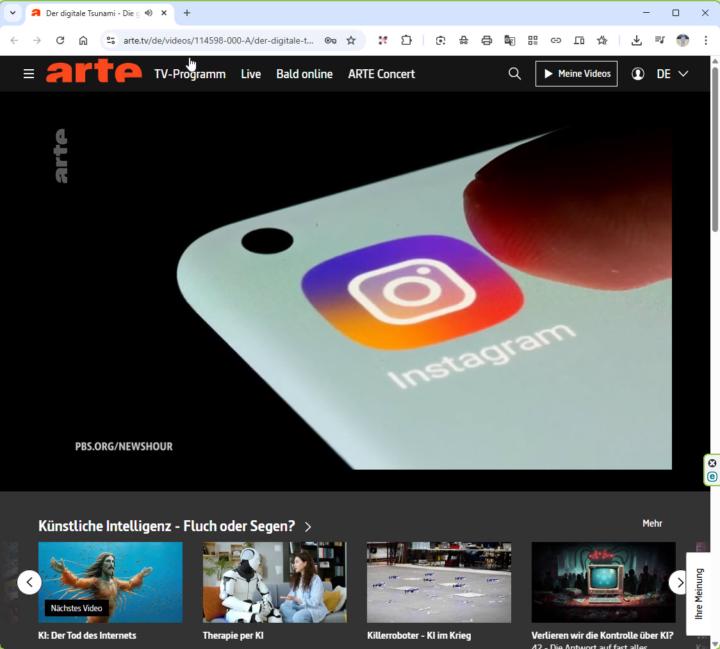The width and height of the screenshot is (720, 649).
Task: Click the ARTE logo in the header
Action: point(94,71)
